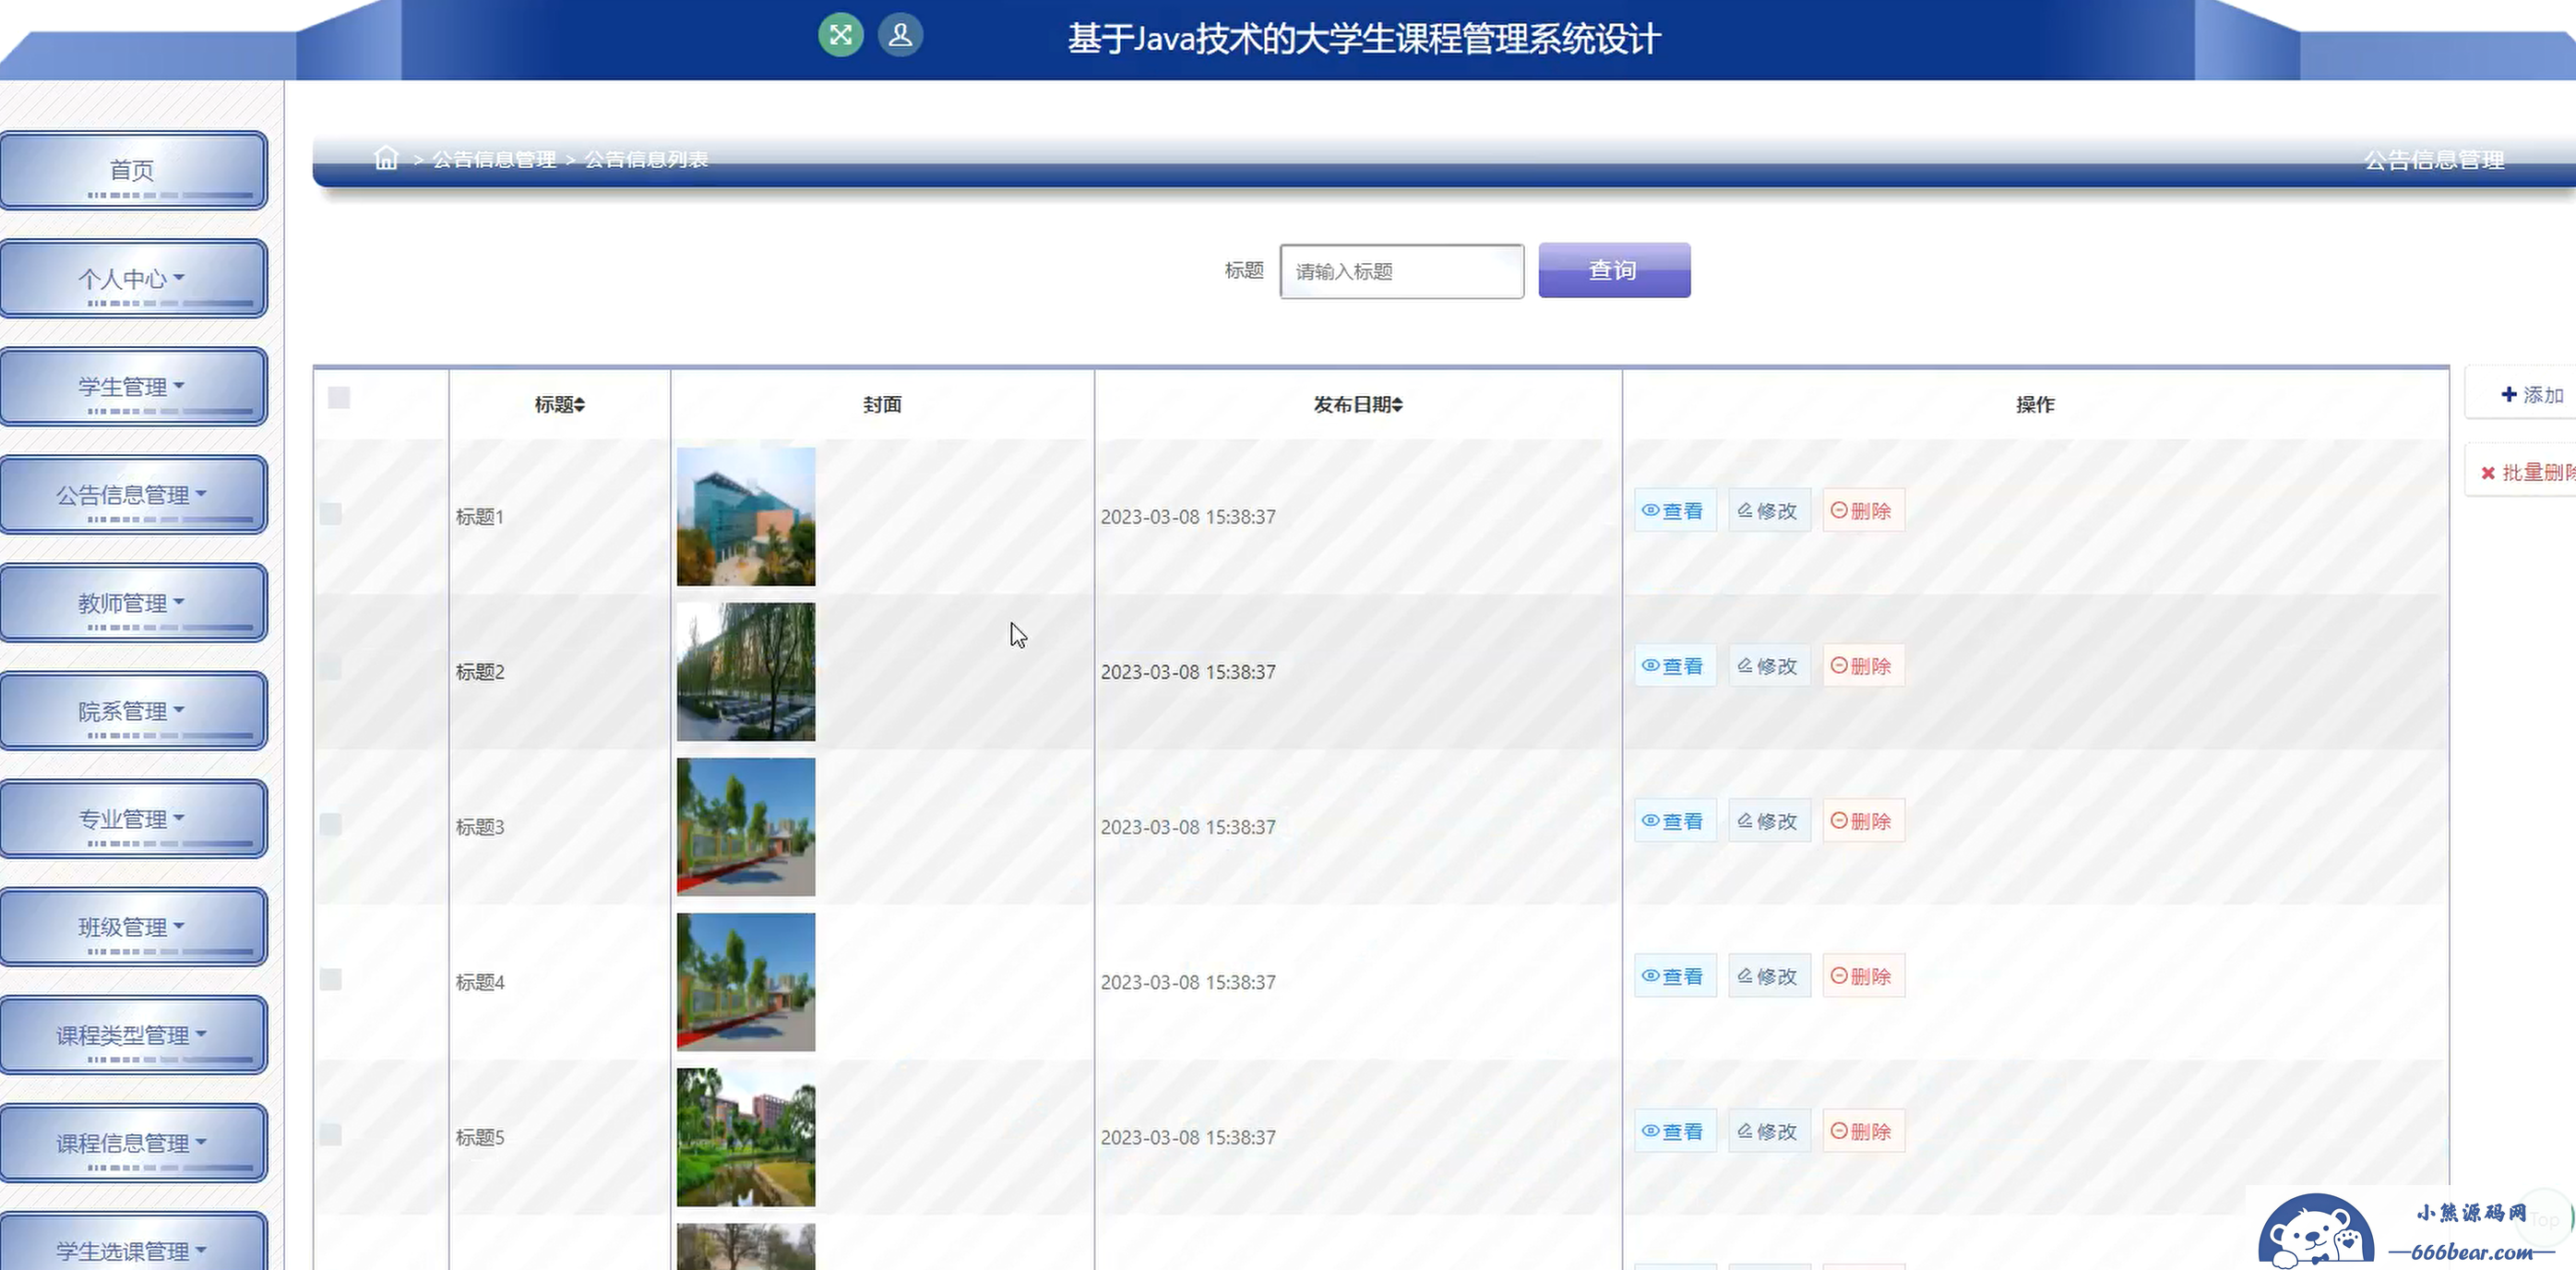
Task: Check the checkbox for 标题5 row
Action: [x=331, y=1134]
